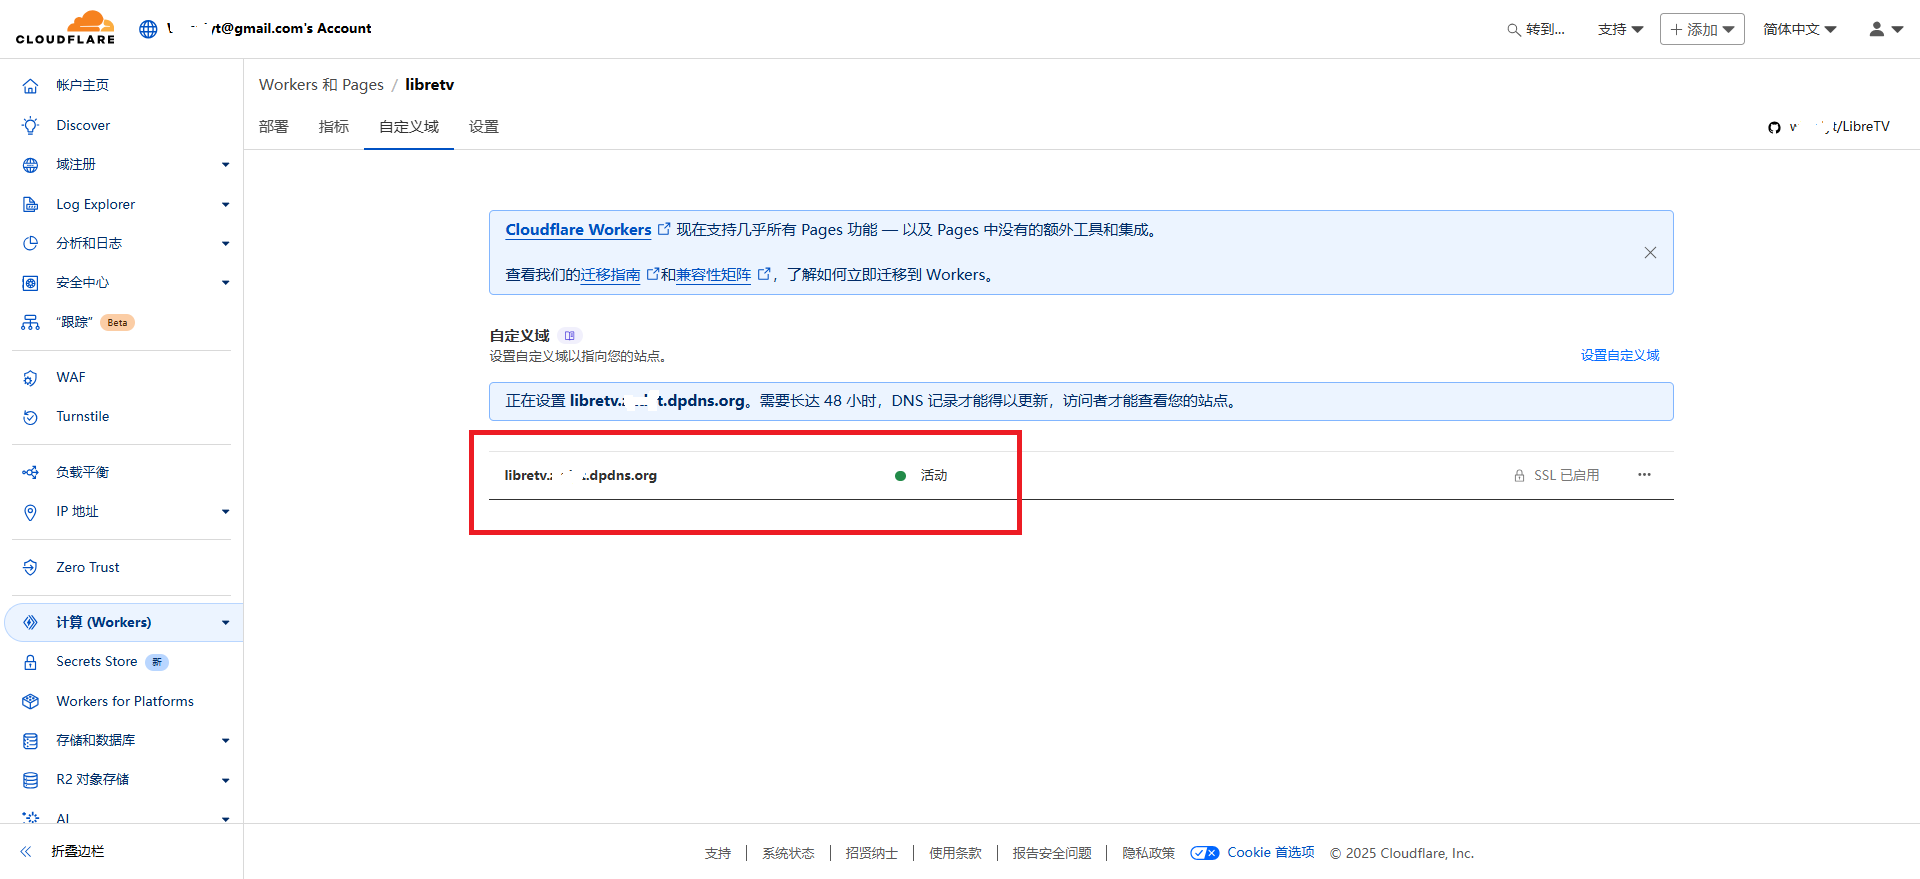Click the 设置自定义域 link
This screenshot has width=1920, height=879.
click(1619, 355)
